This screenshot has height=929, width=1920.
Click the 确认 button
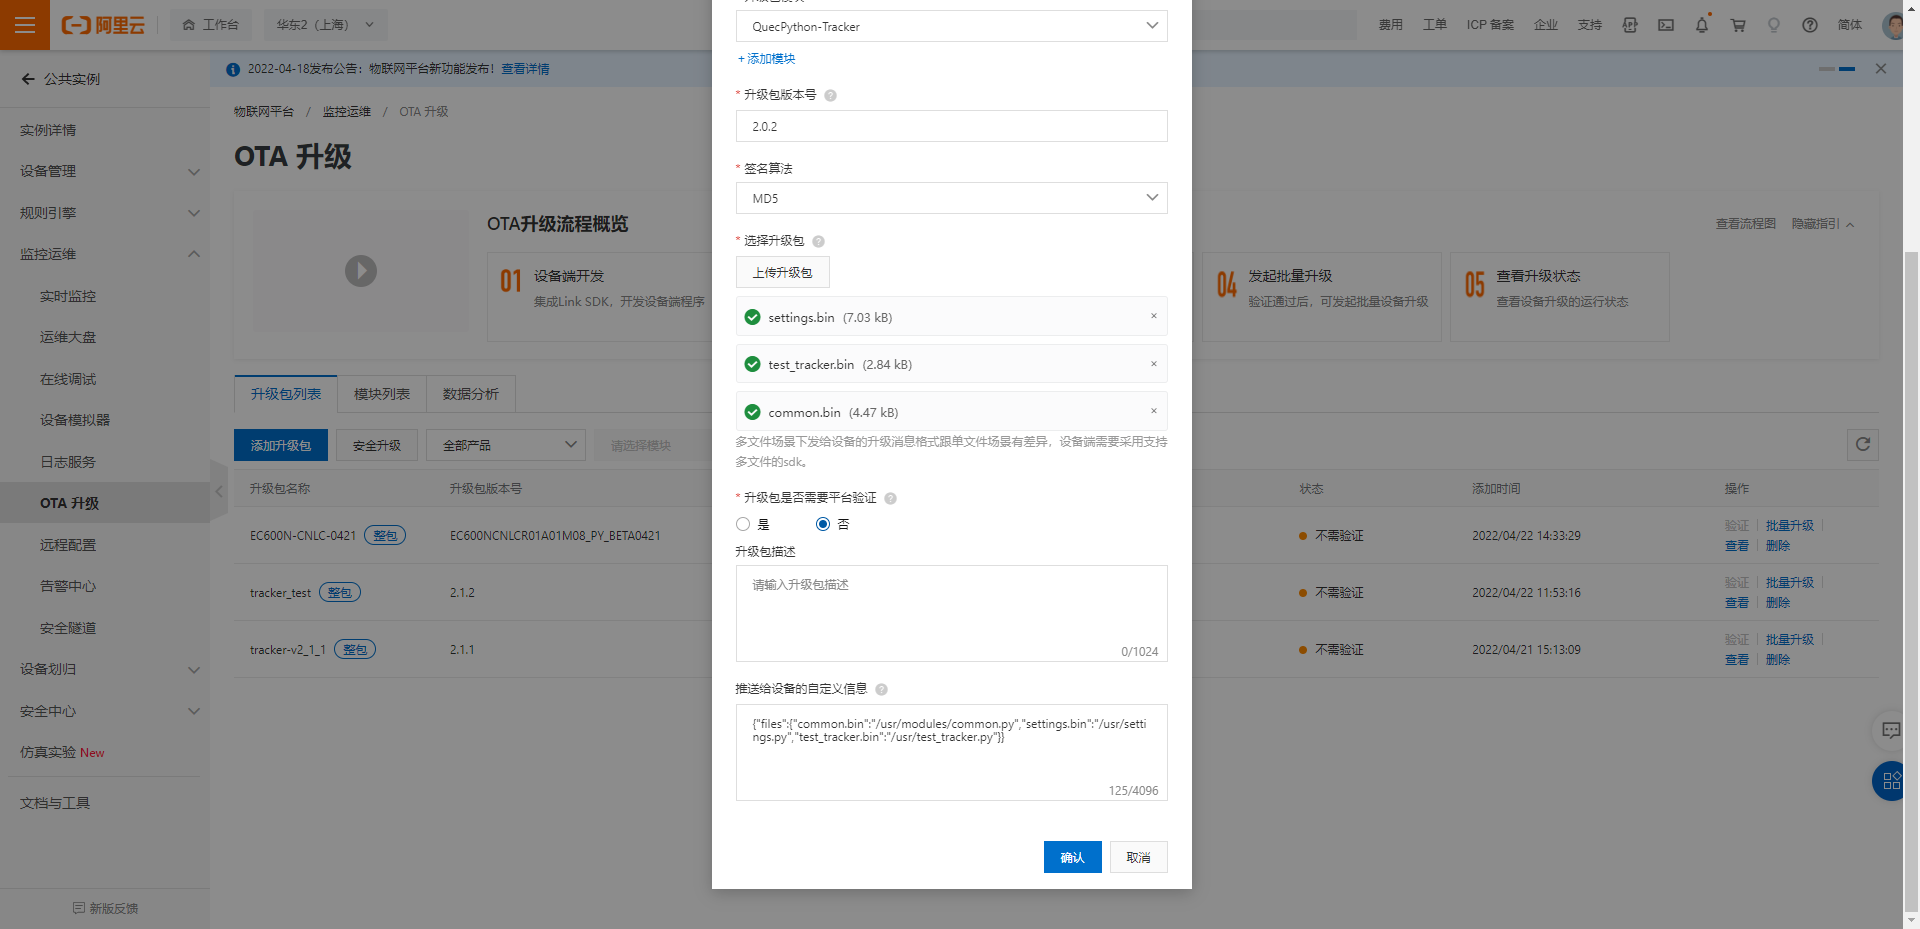(1072, 857)
